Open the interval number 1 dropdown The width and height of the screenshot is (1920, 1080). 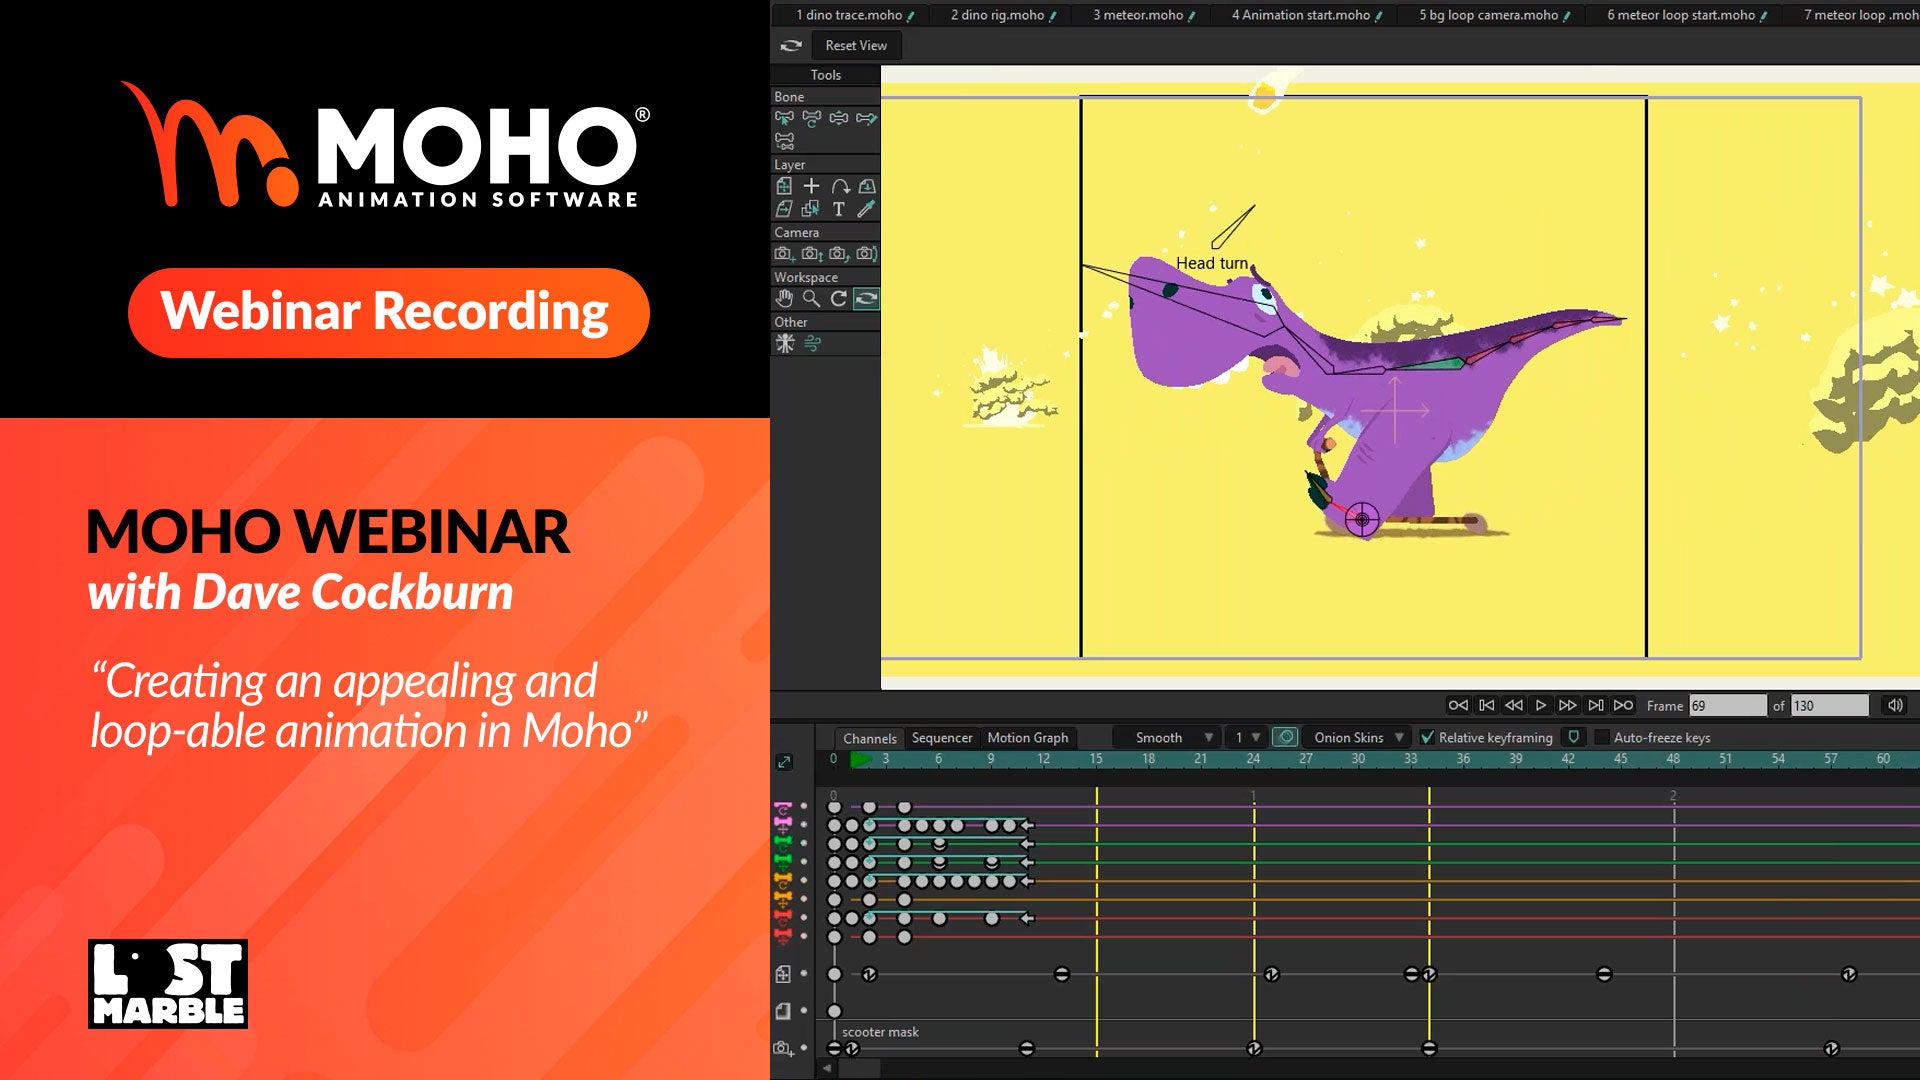(x=1246, y=737)
